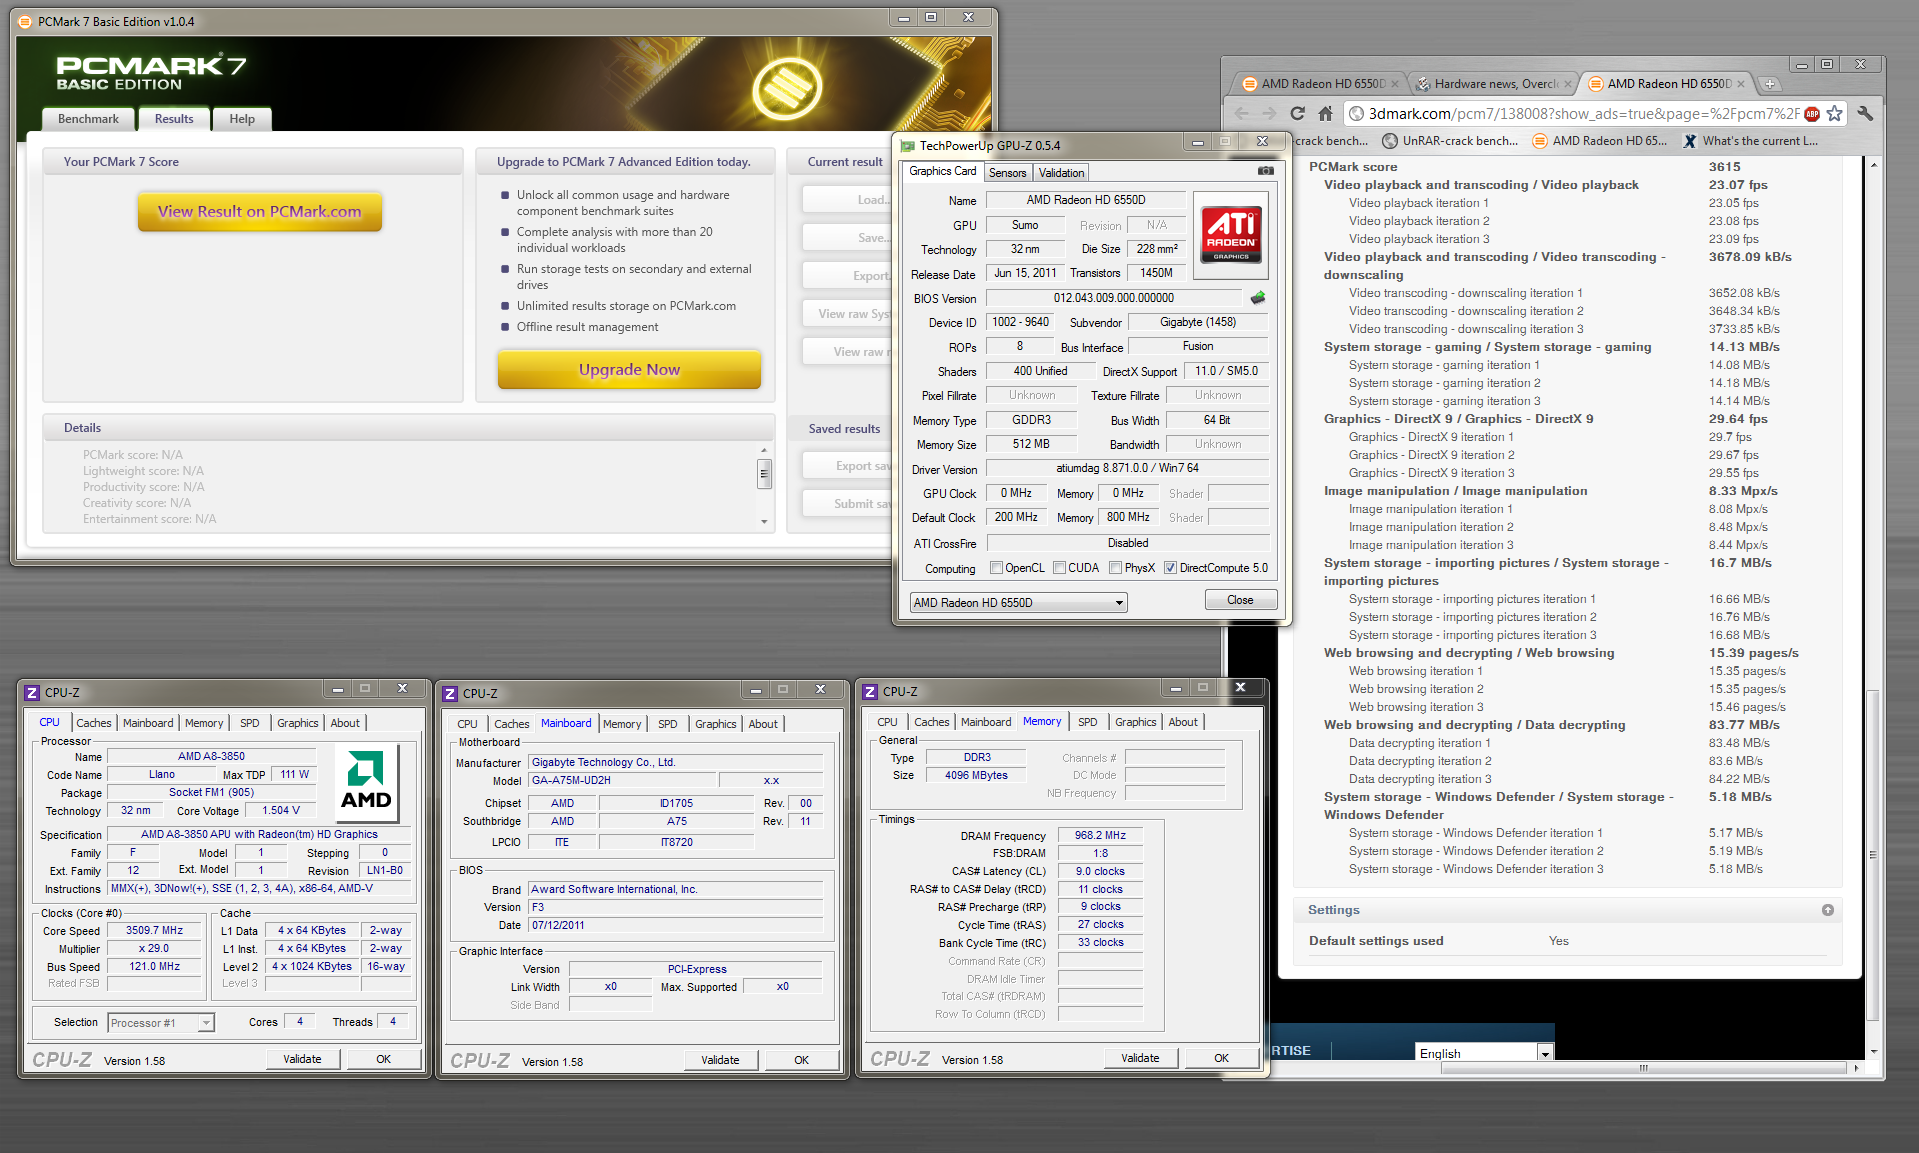The height and width of the screenshot is (1153, 1919).
Task: Click the Close button in GPU-Z
Action: coord(1240,600)
